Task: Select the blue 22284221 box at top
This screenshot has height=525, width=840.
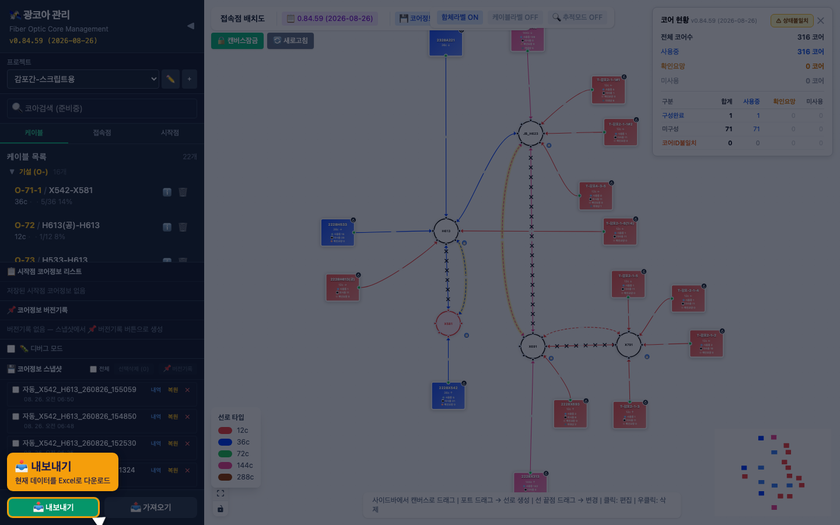Action: coord(446,43)
